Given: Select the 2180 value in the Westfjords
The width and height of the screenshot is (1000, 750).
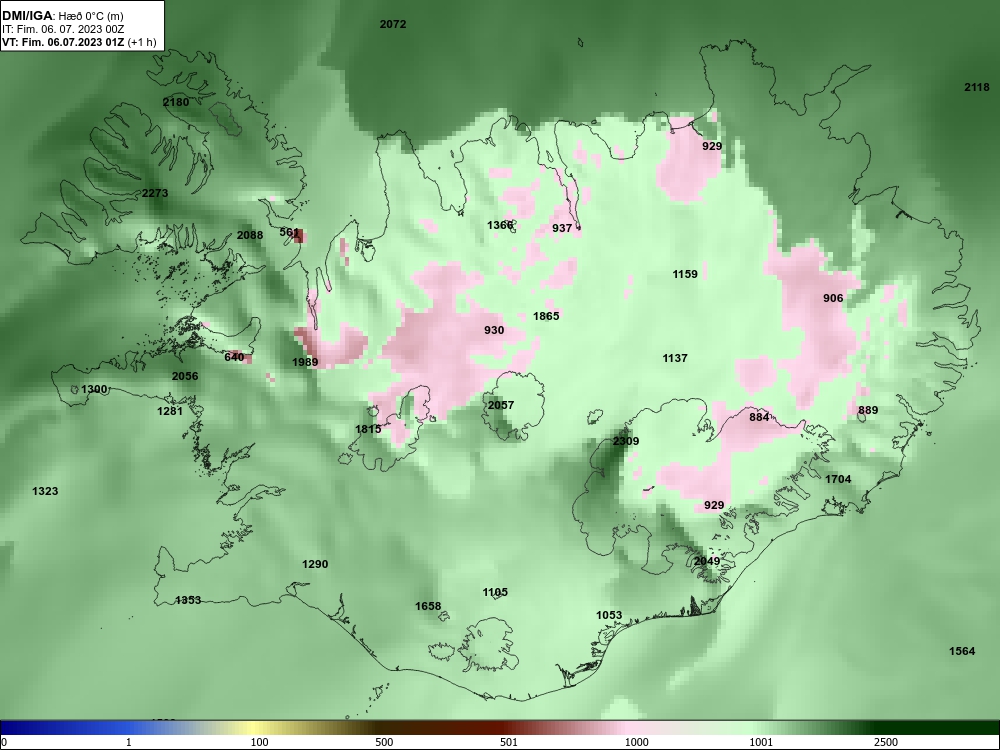Looking at the screenshot, I should (x=175, y=102).
